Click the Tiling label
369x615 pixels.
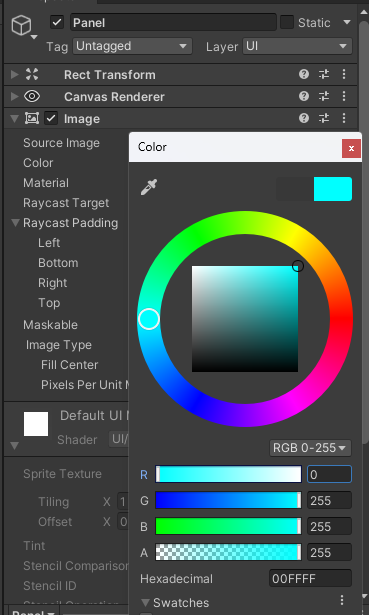[53, 502]
